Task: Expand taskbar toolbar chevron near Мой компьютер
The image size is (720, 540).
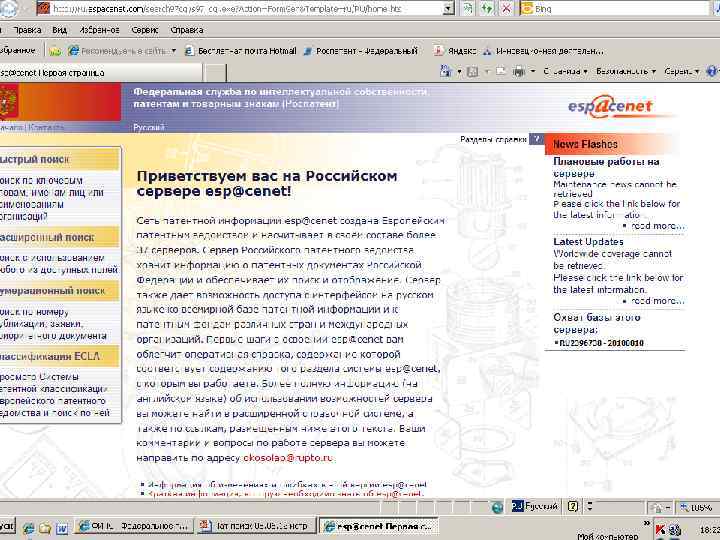Action: (647, 523)
